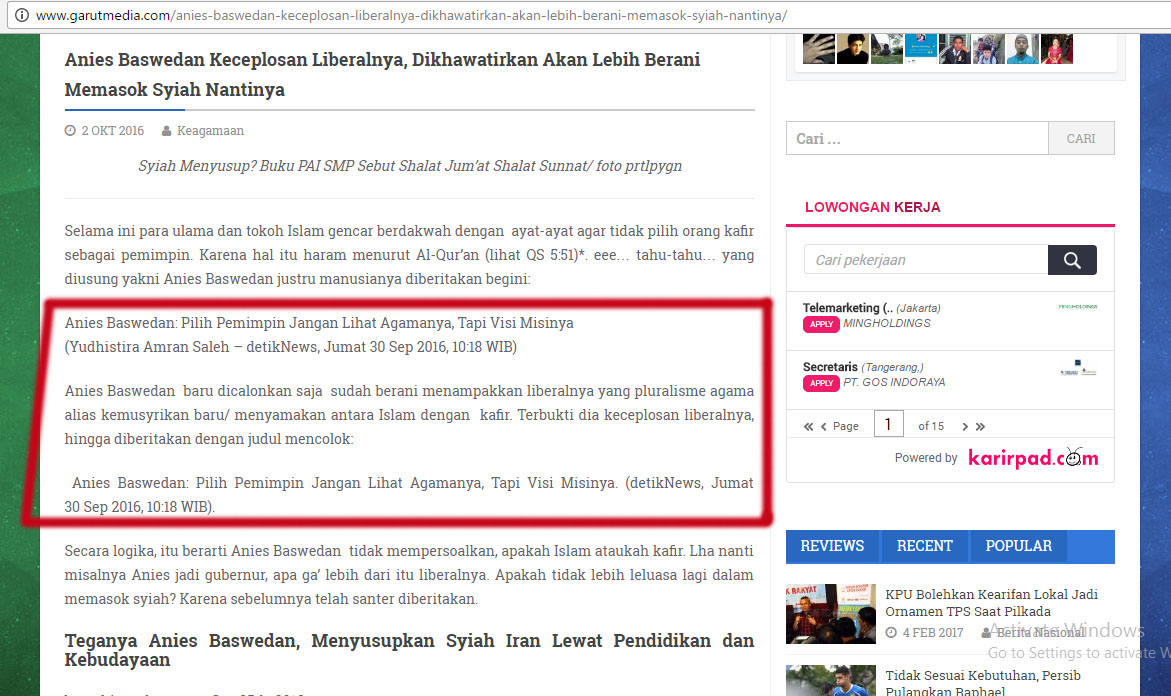This screenshot has height=696, width=1171.
Task: Click the clock icon beside 4 FEB 2017
Action: 891,633
